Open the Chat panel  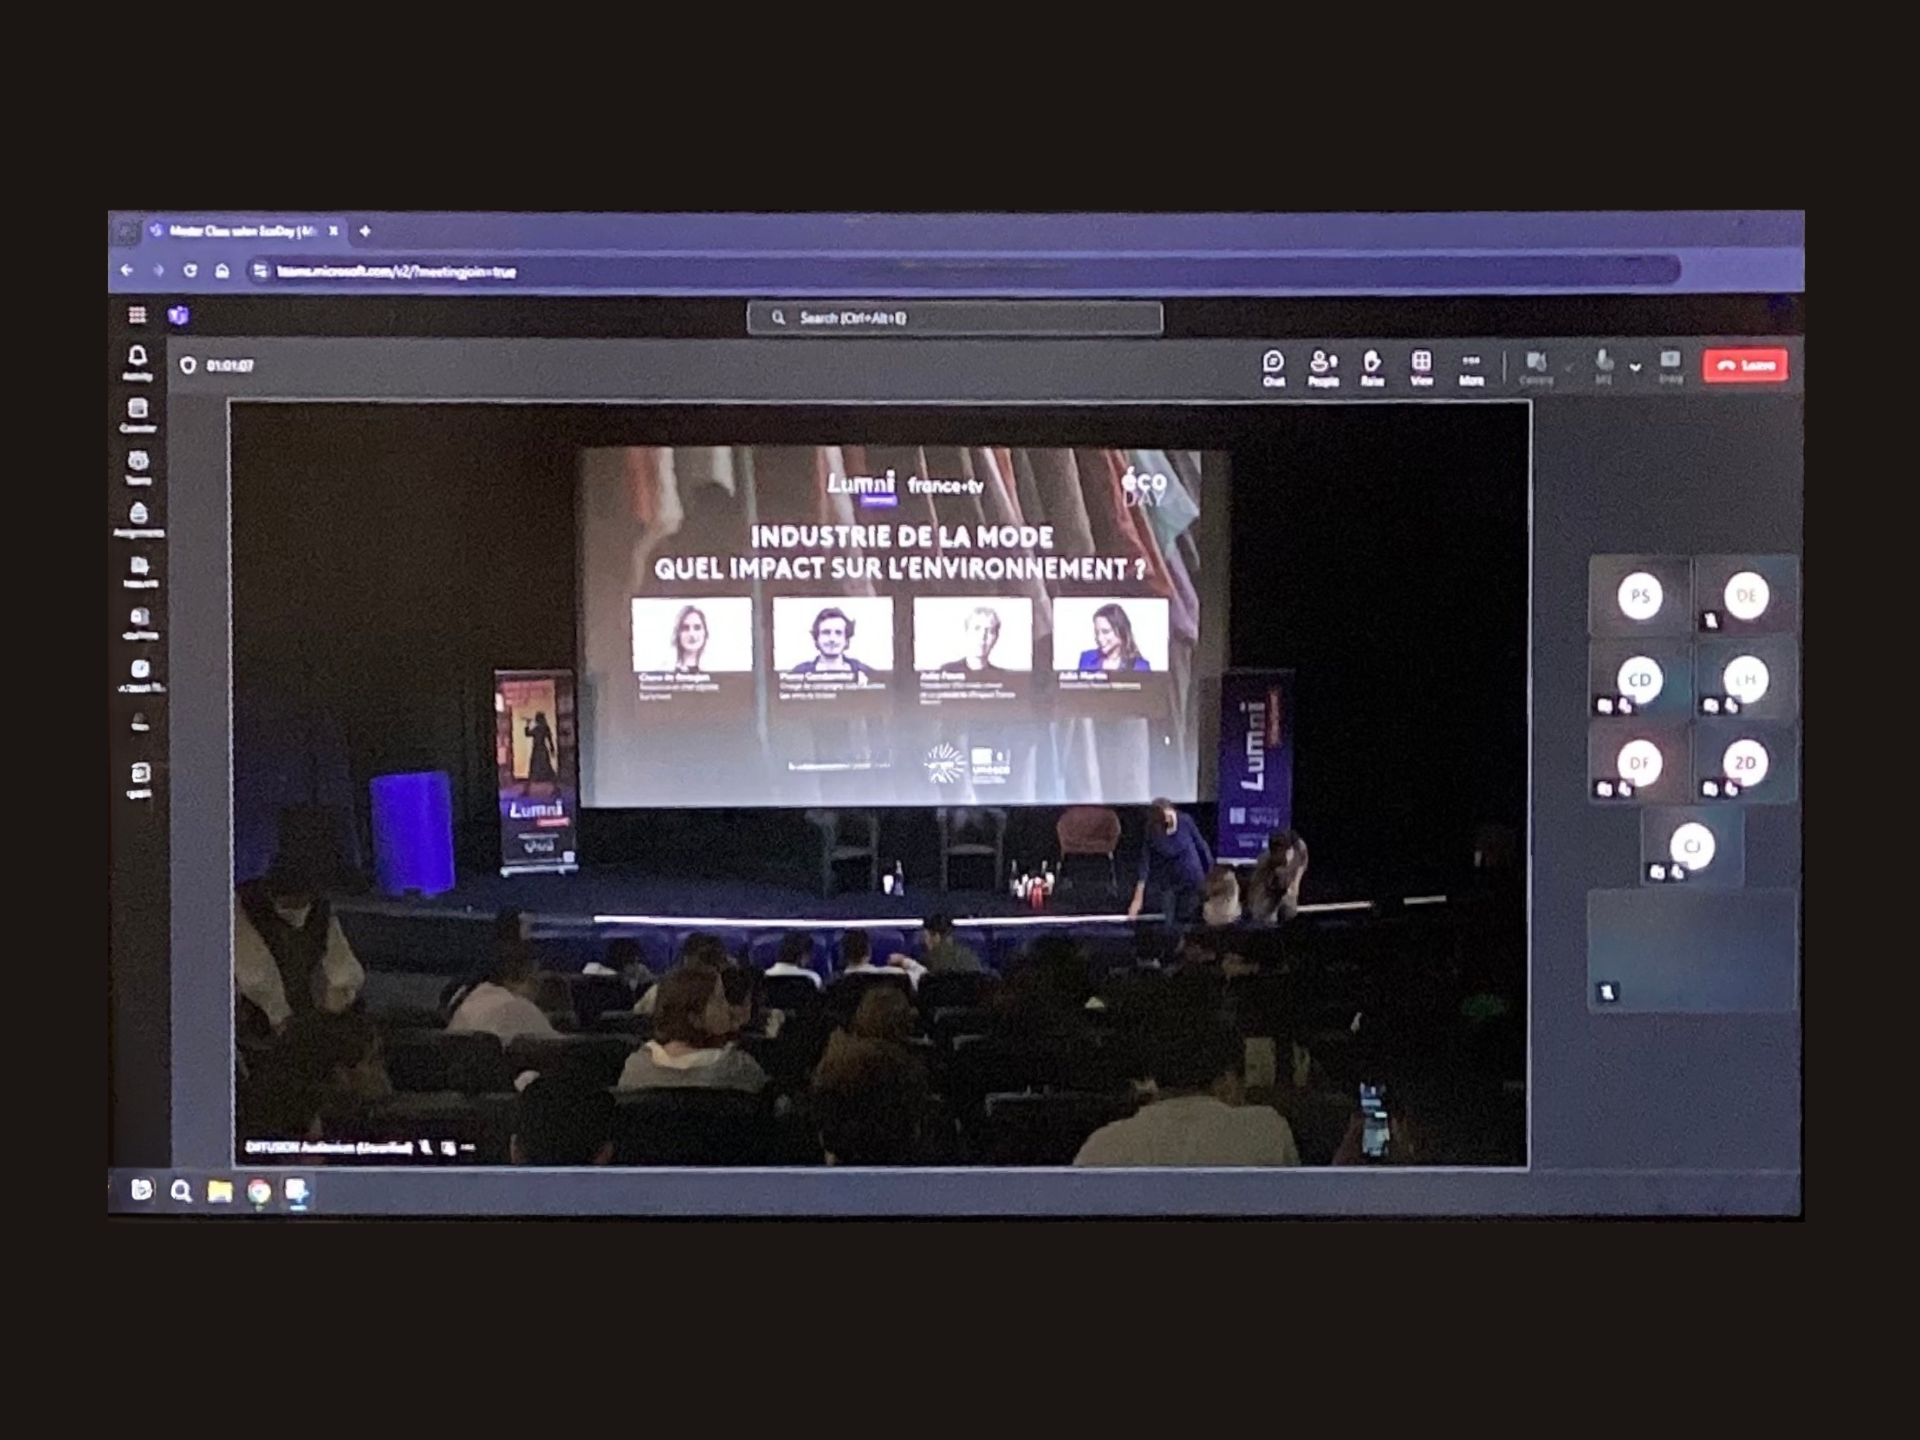coord(1273,366)
